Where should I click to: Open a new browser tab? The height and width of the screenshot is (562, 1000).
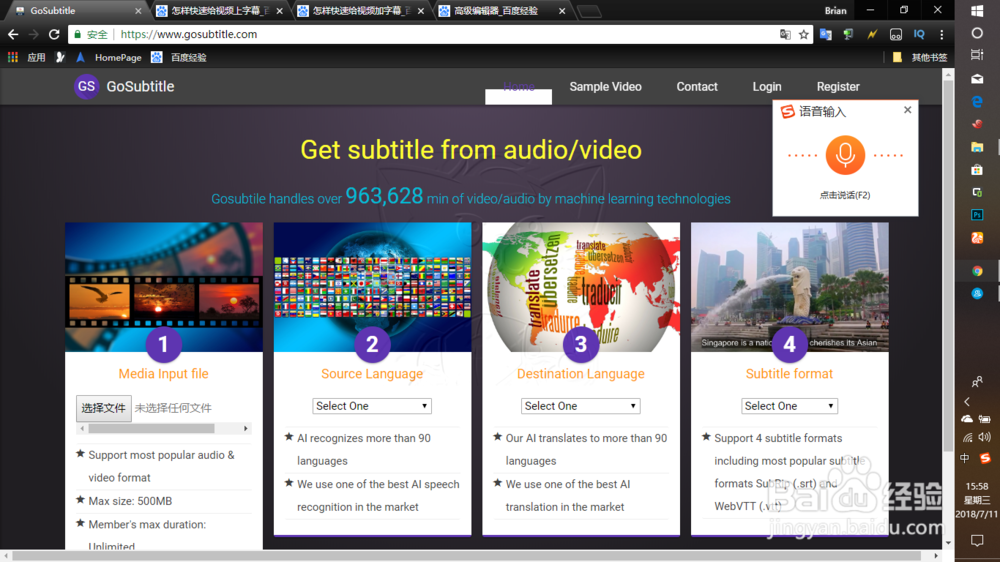coord(590,11)
